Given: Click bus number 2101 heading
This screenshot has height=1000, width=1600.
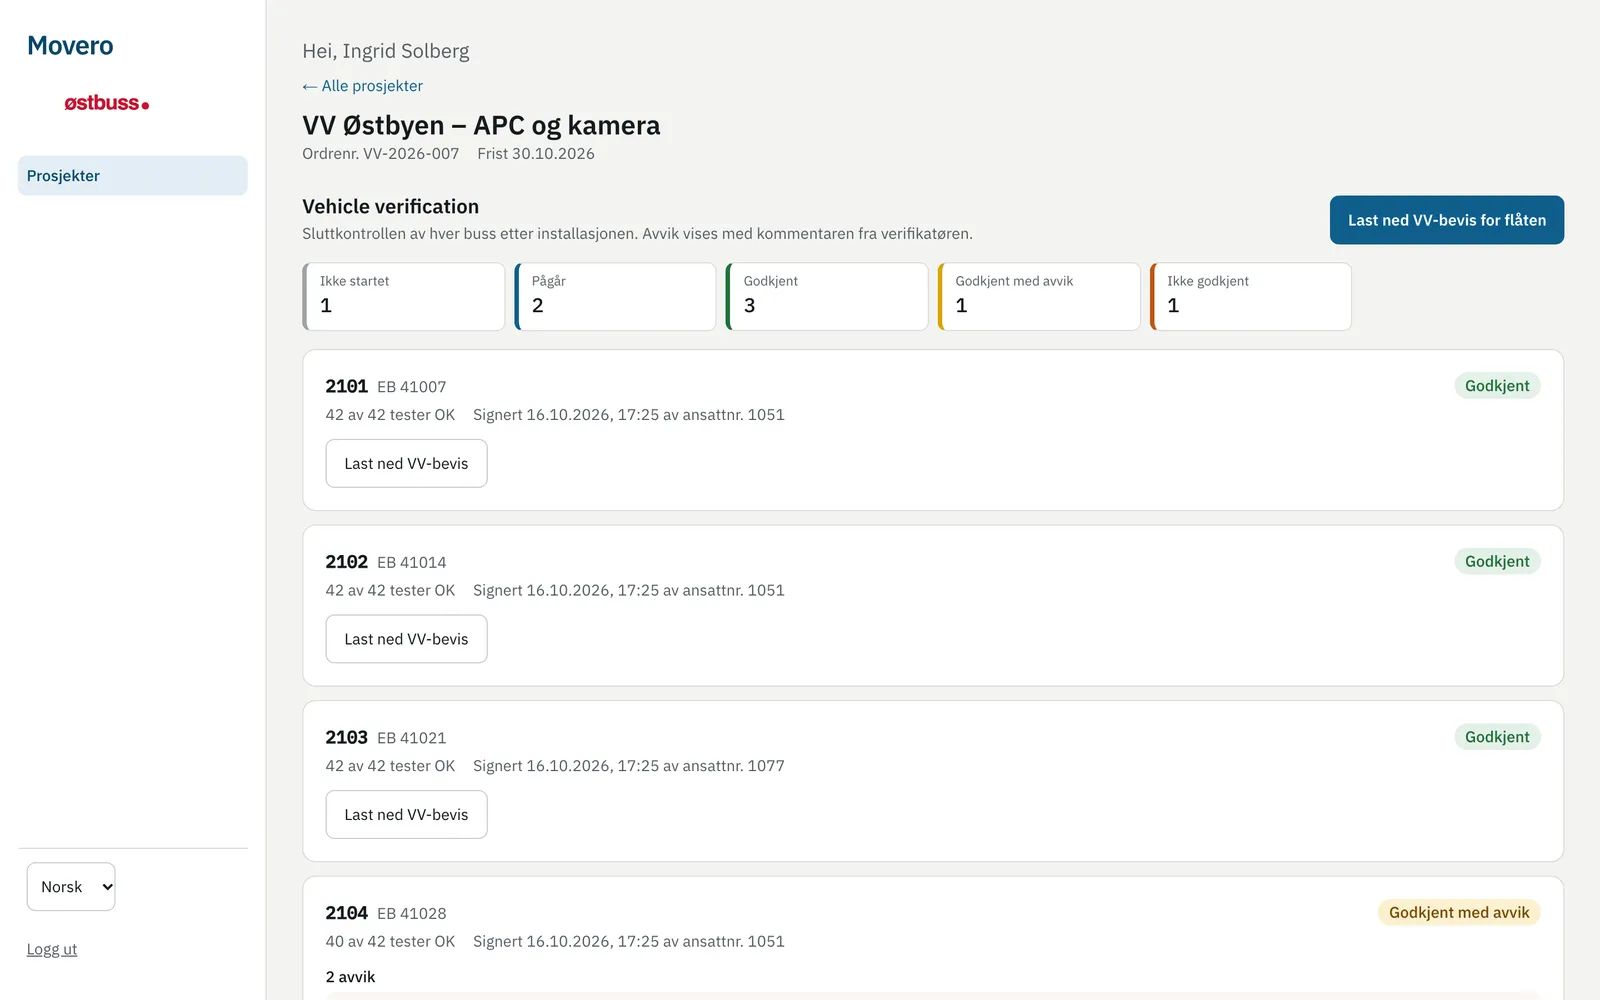Looking at the screenshot, I should tap(346, 386).
